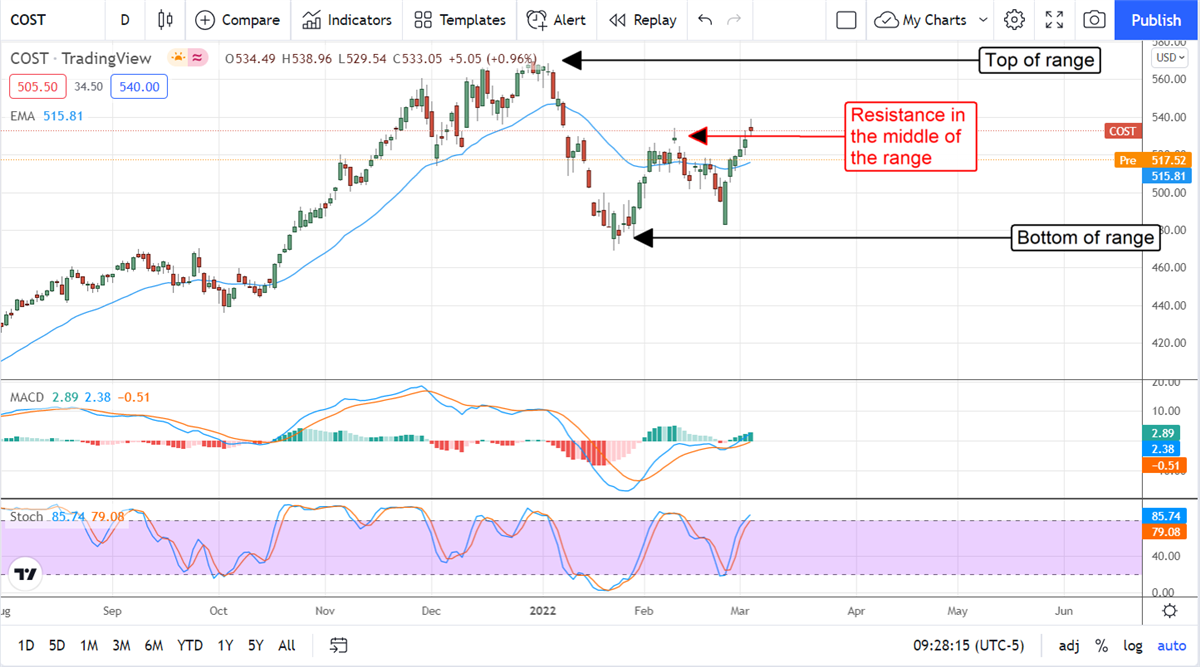Screen dimensions: 1200x667
Task: Toggle the adj price adjustment
Action: click(x=1069, y=645)
